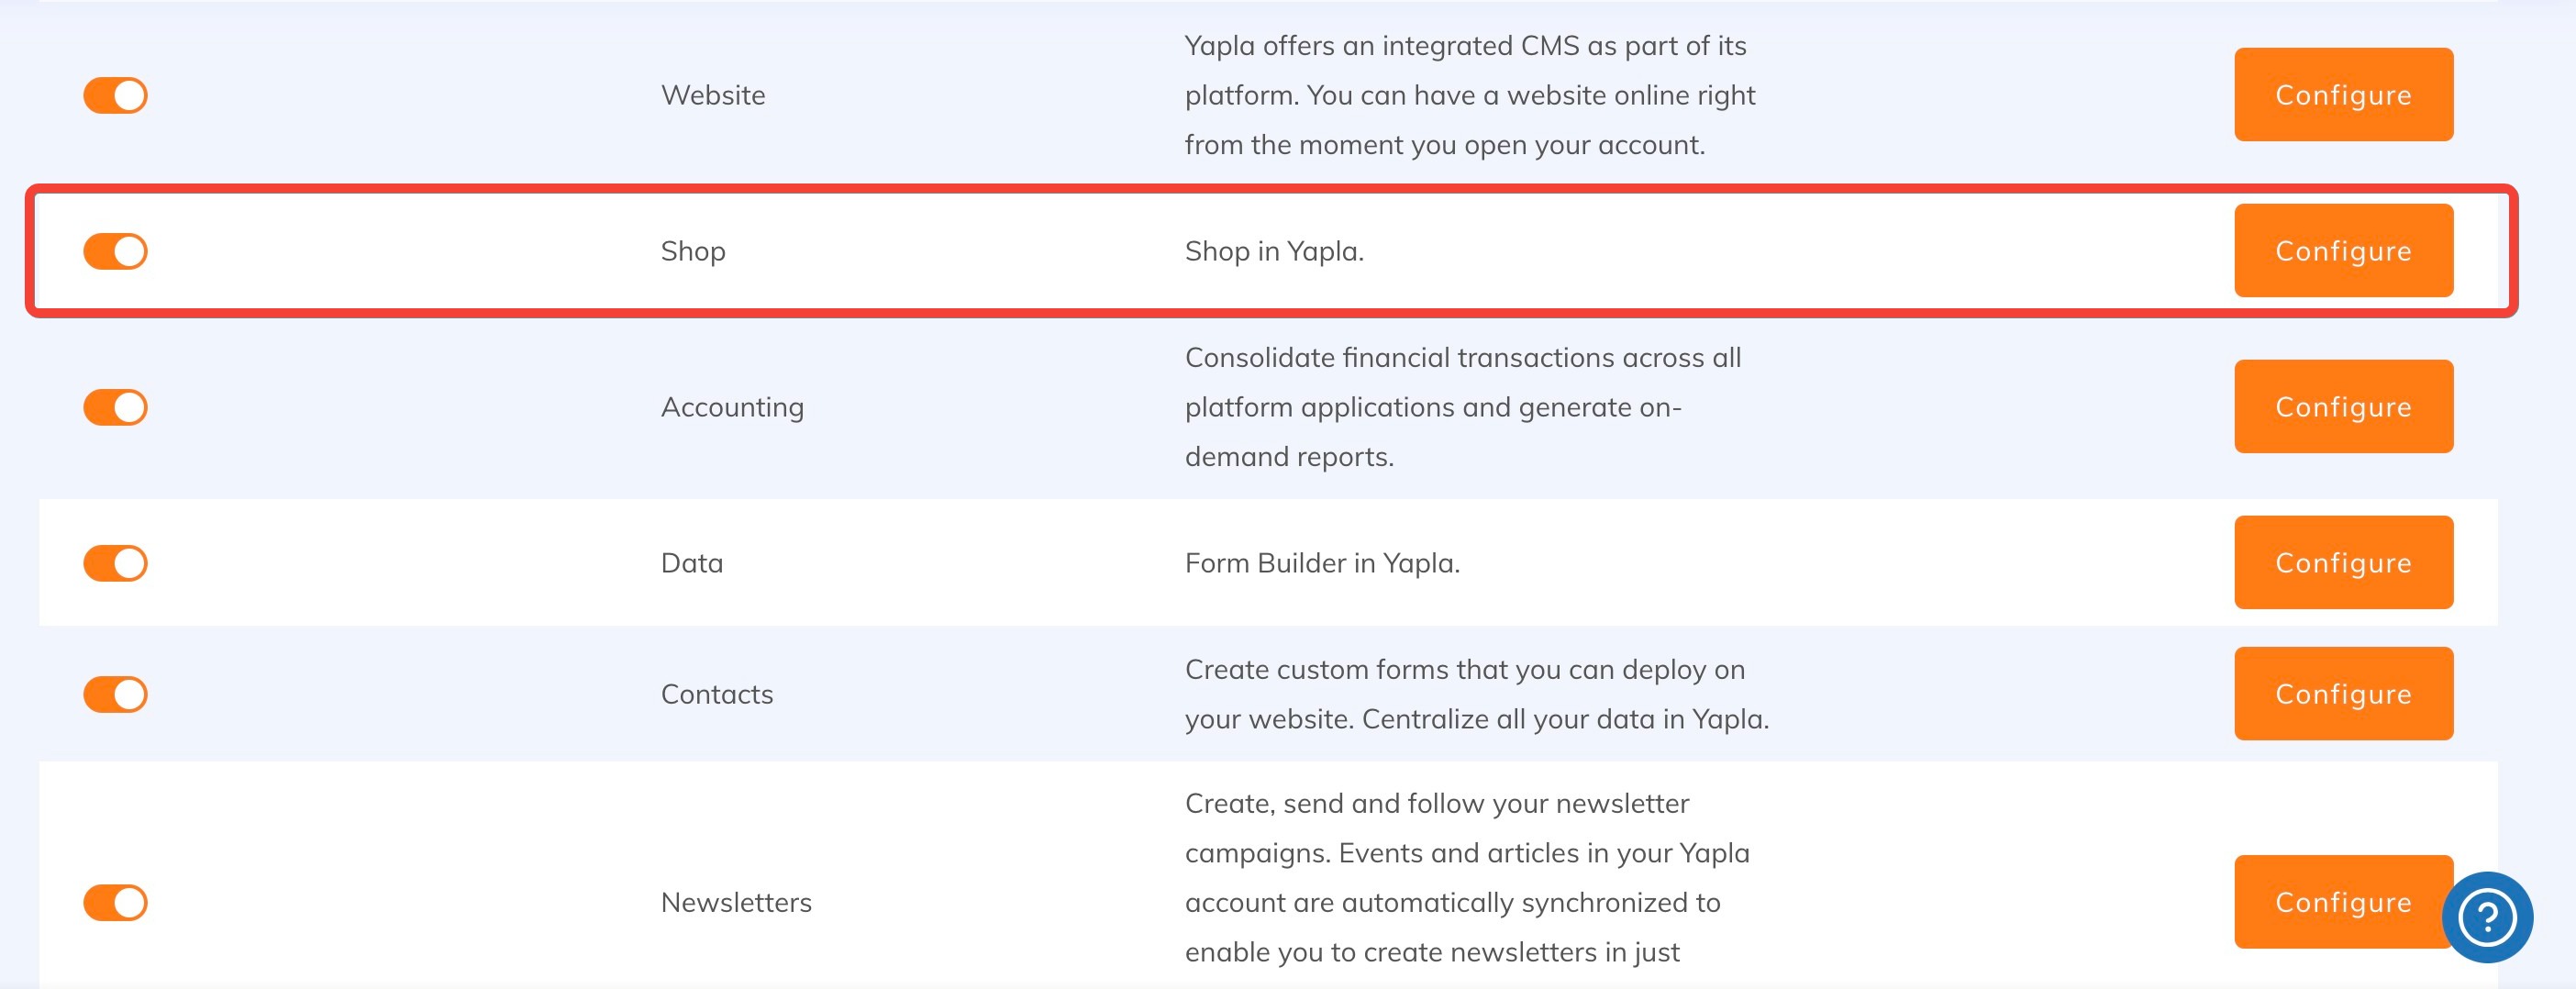Open the help question mark icon

pyautogui.click(x=2486, y=916)
